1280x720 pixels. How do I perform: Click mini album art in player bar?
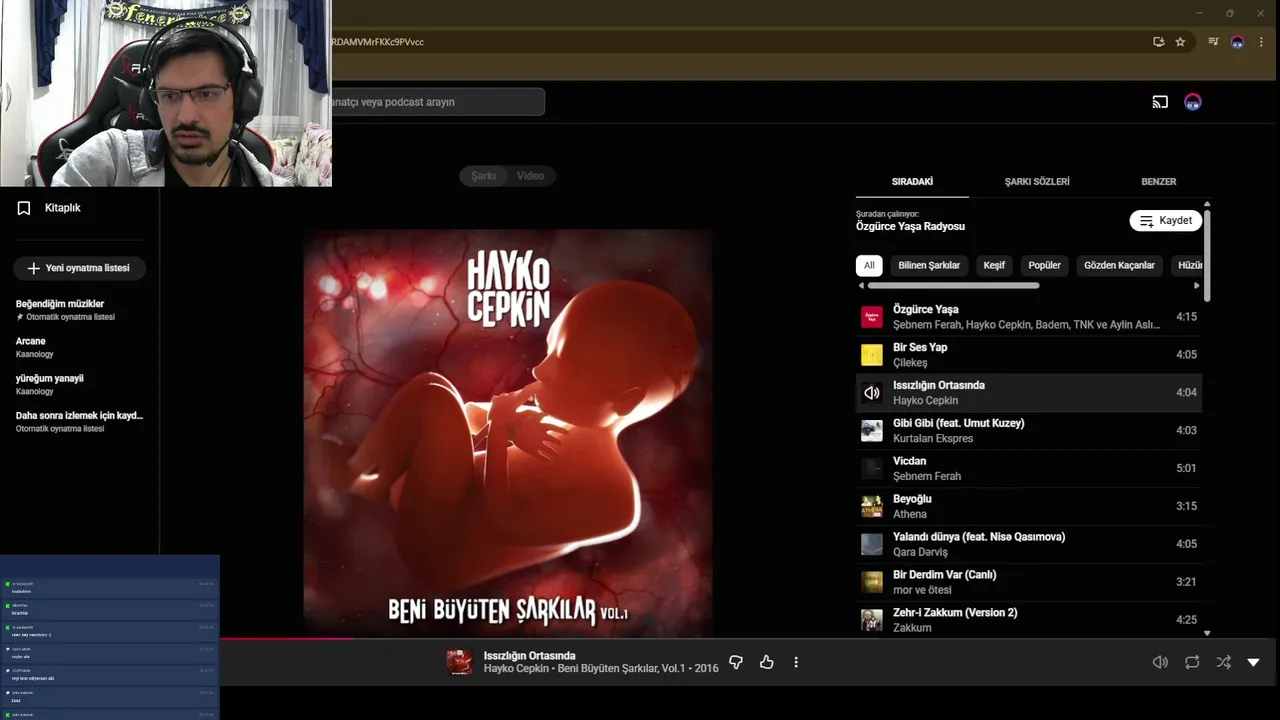[459, 662]
